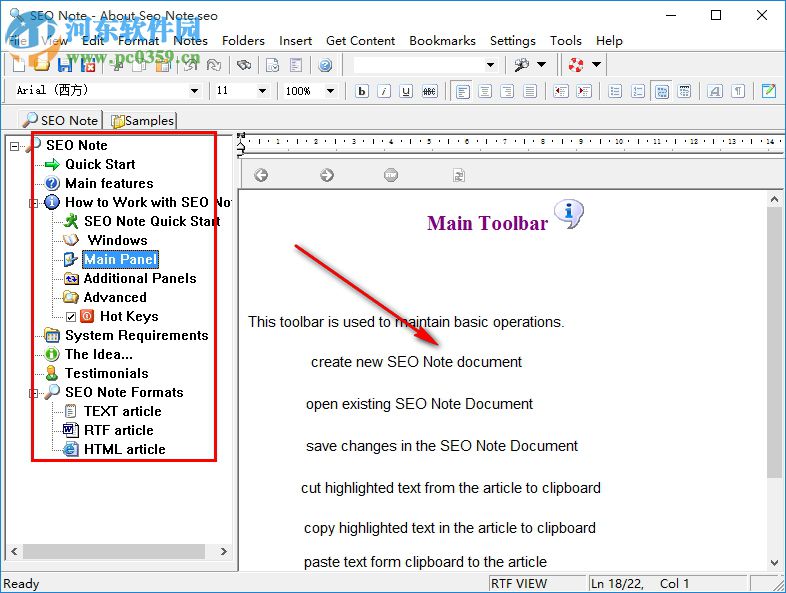This screenshot has height=593, width=786.
Task: Toggle left text alignment
Action: point(462,91)
